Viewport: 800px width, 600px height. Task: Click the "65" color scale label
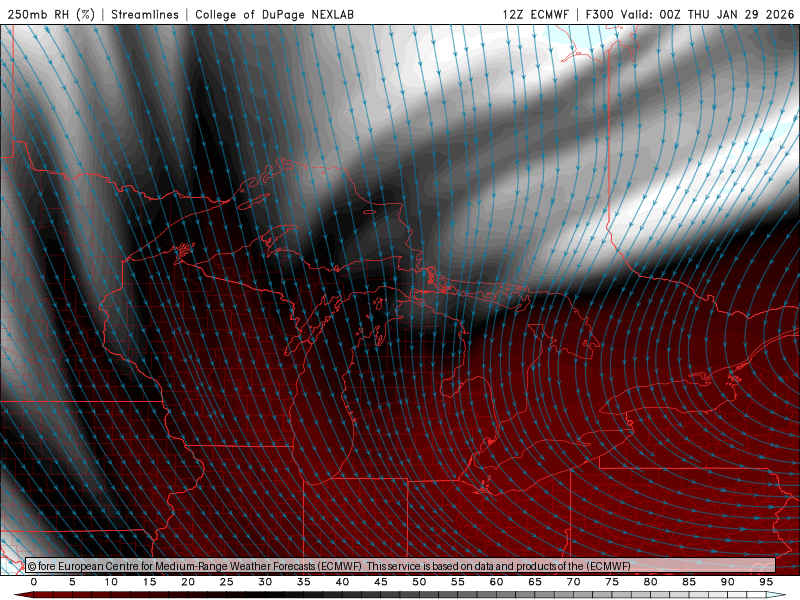point(535,582)
